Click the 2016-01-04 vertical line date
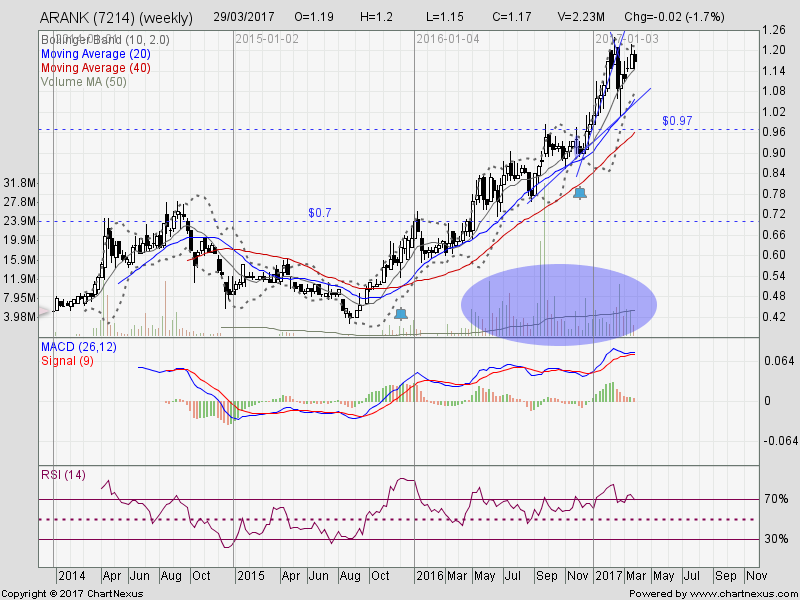Viewport: 800px width, 600px height. click(447, 39)
